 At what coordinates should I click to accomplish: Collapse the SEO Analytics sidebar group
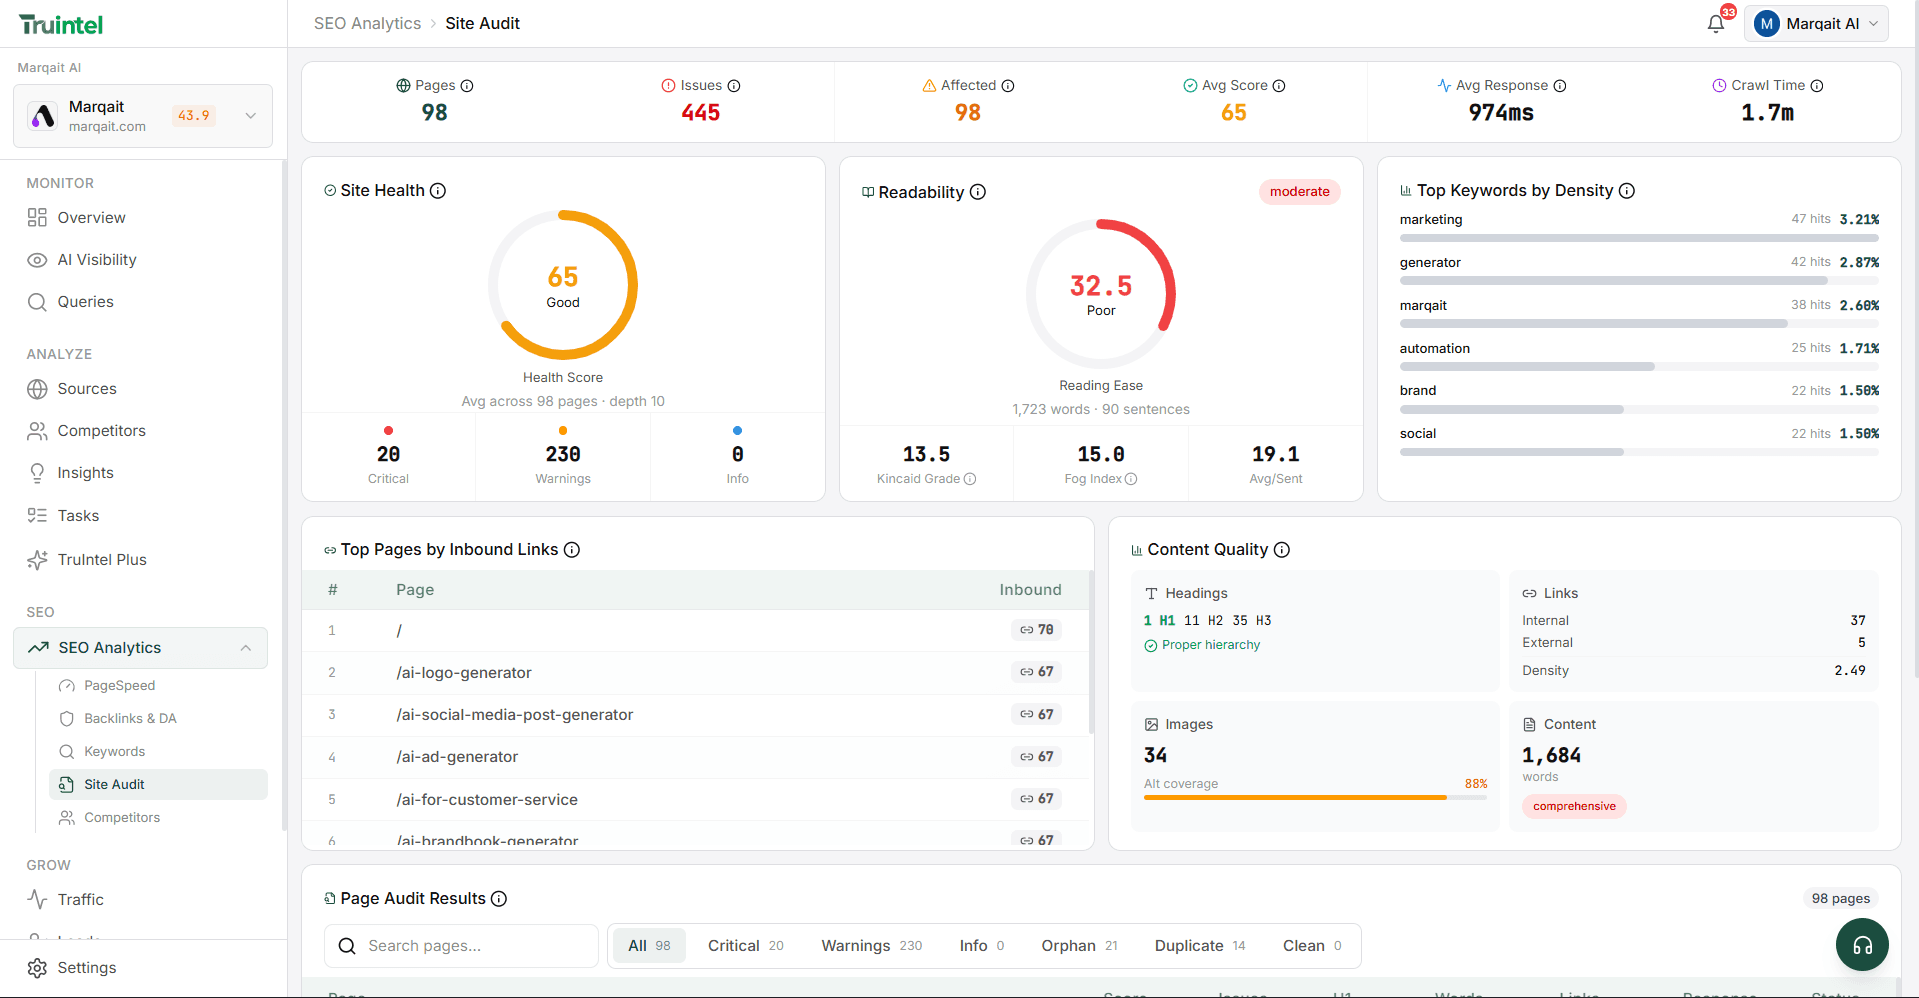[246, 648]
